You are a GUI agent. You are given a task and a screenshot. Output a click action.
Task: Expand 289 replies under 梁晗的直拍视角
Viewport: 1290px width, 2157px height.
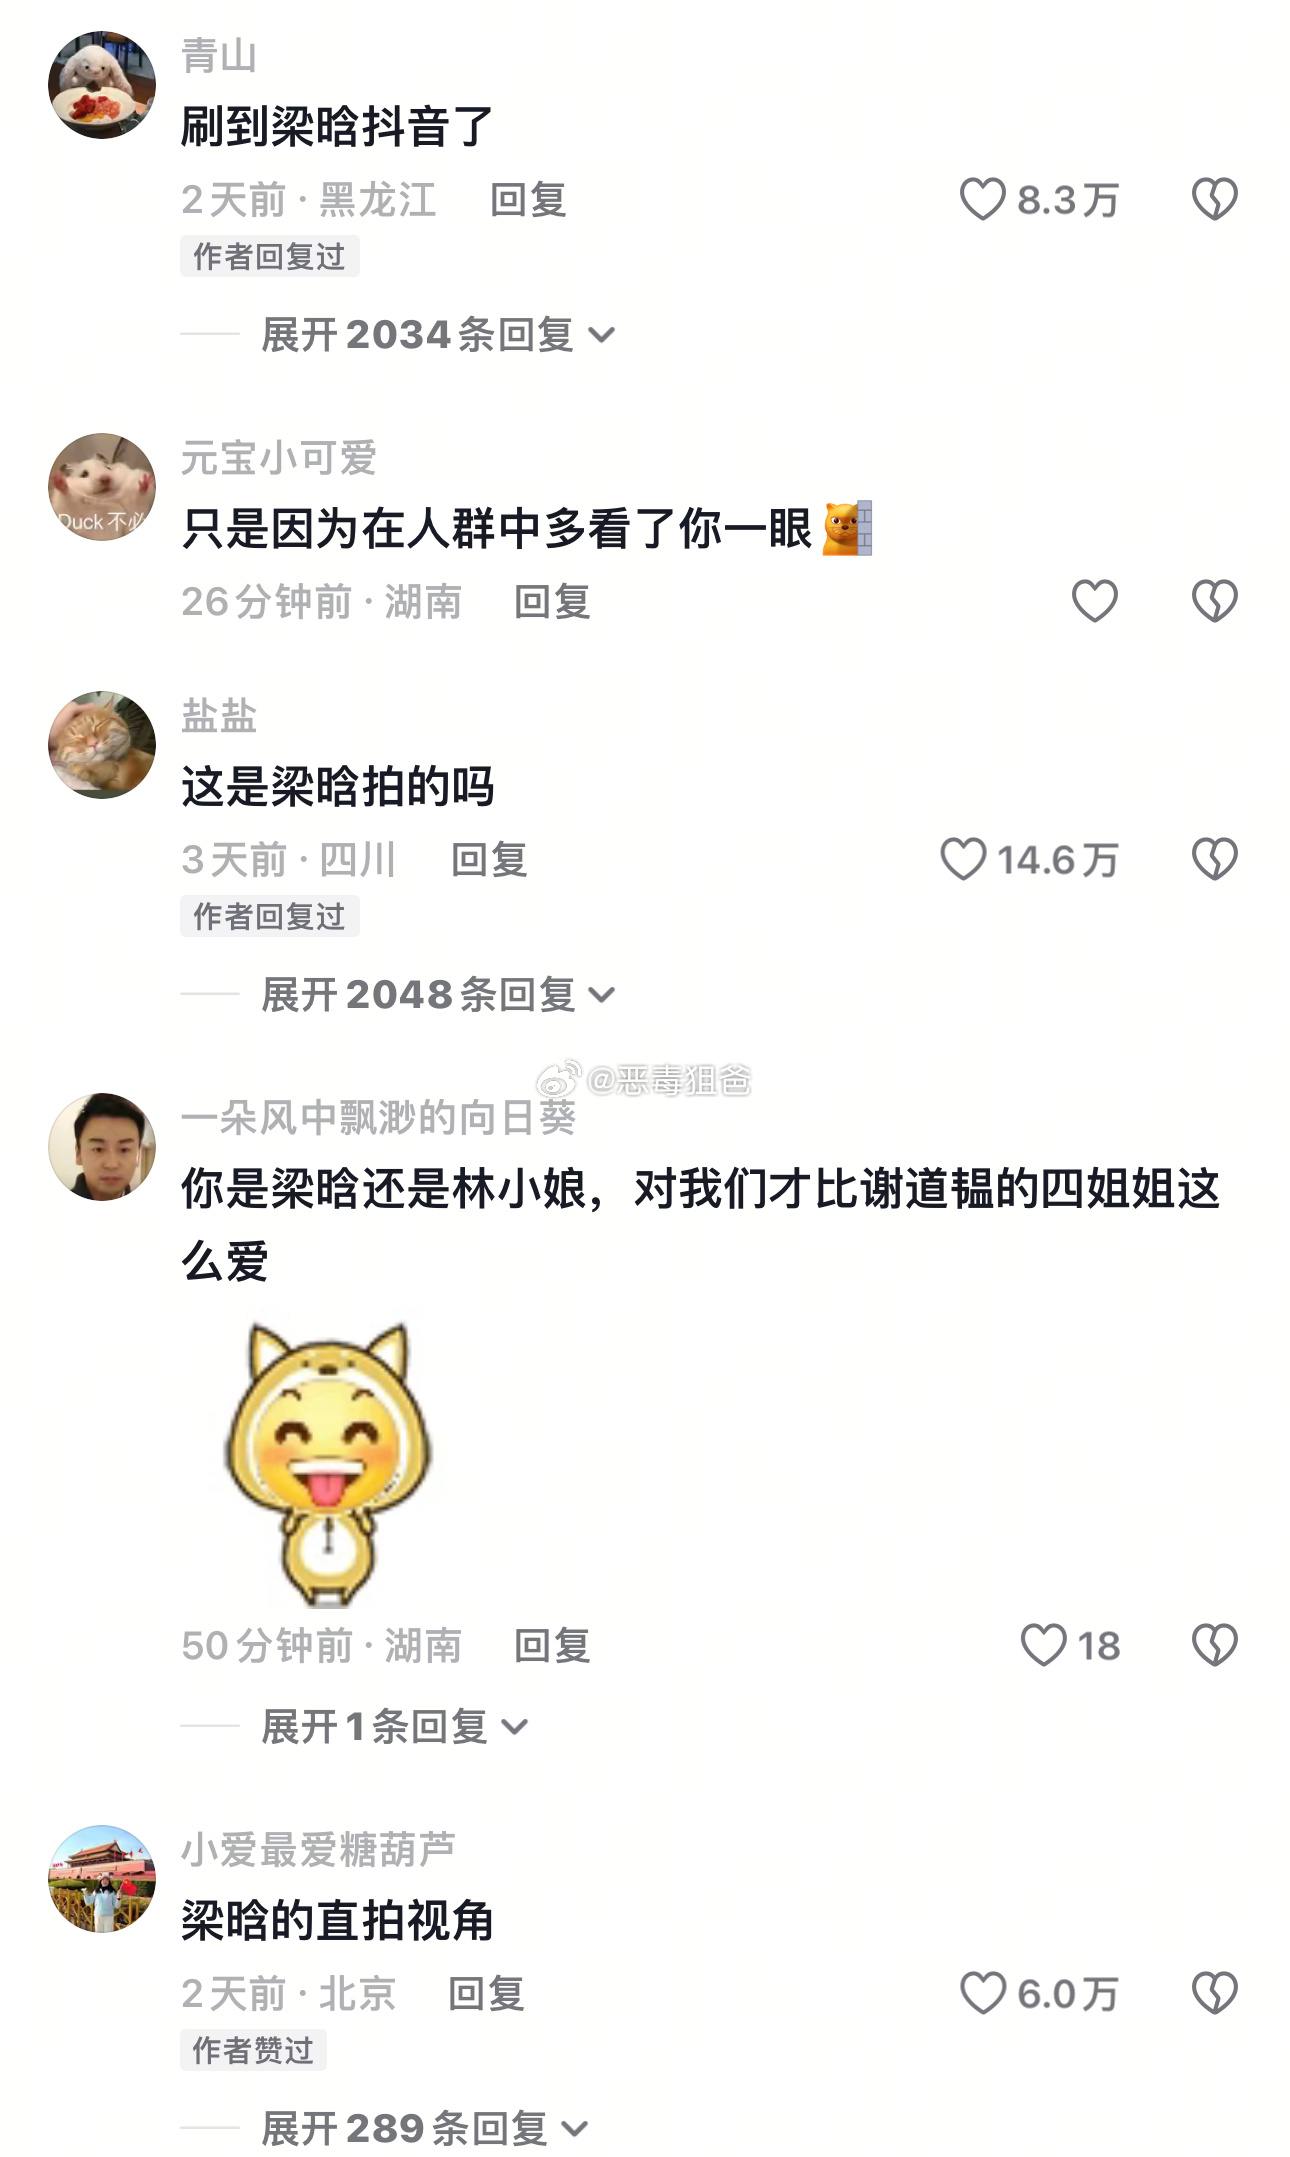pos(425,2128)
